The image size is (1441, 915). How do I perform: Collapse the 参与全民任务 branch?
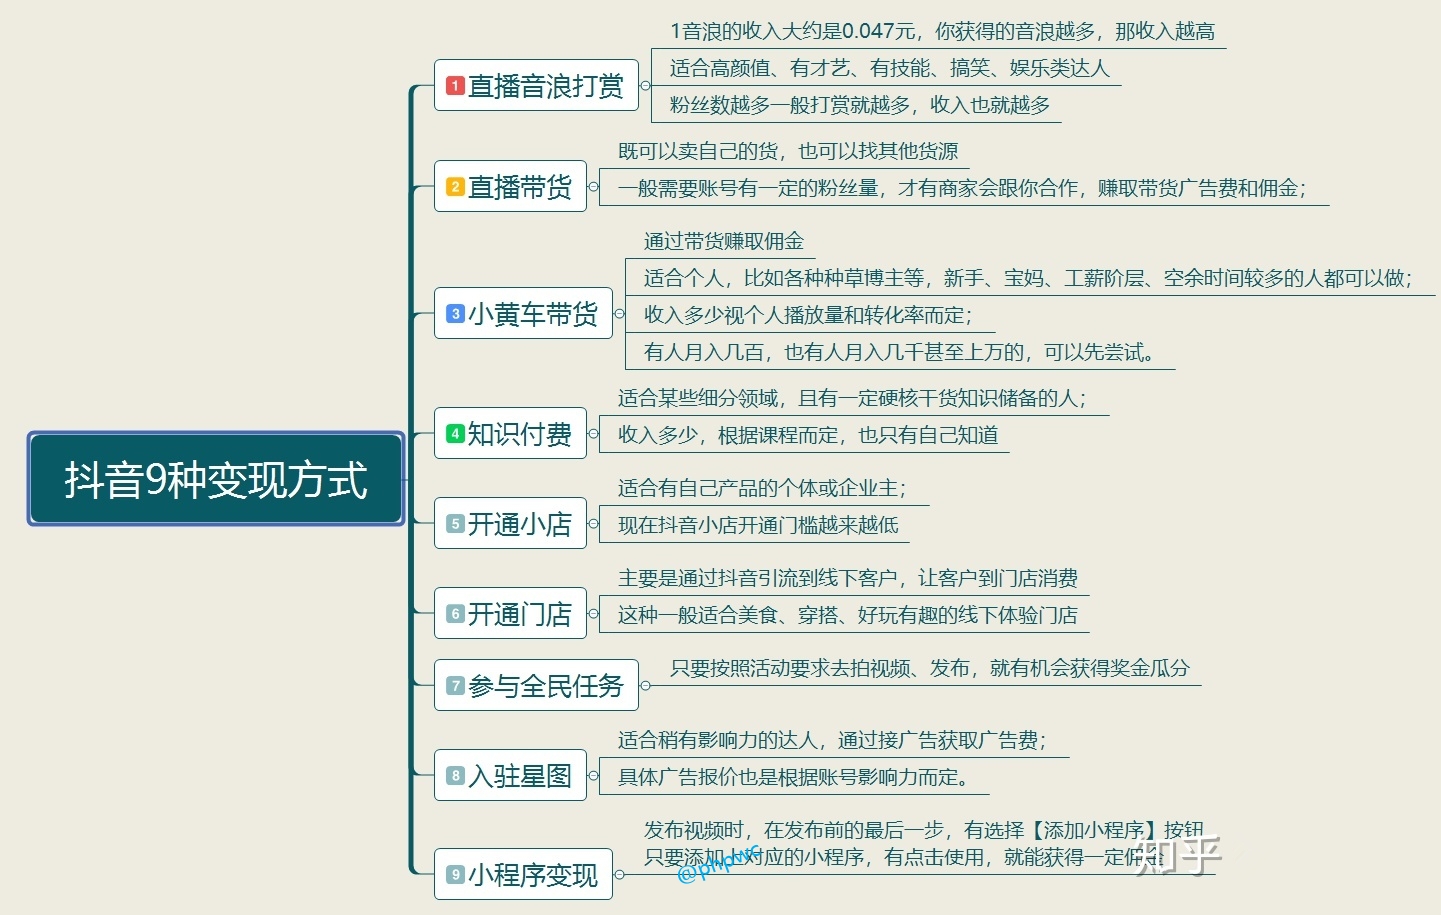click(645, 686)
